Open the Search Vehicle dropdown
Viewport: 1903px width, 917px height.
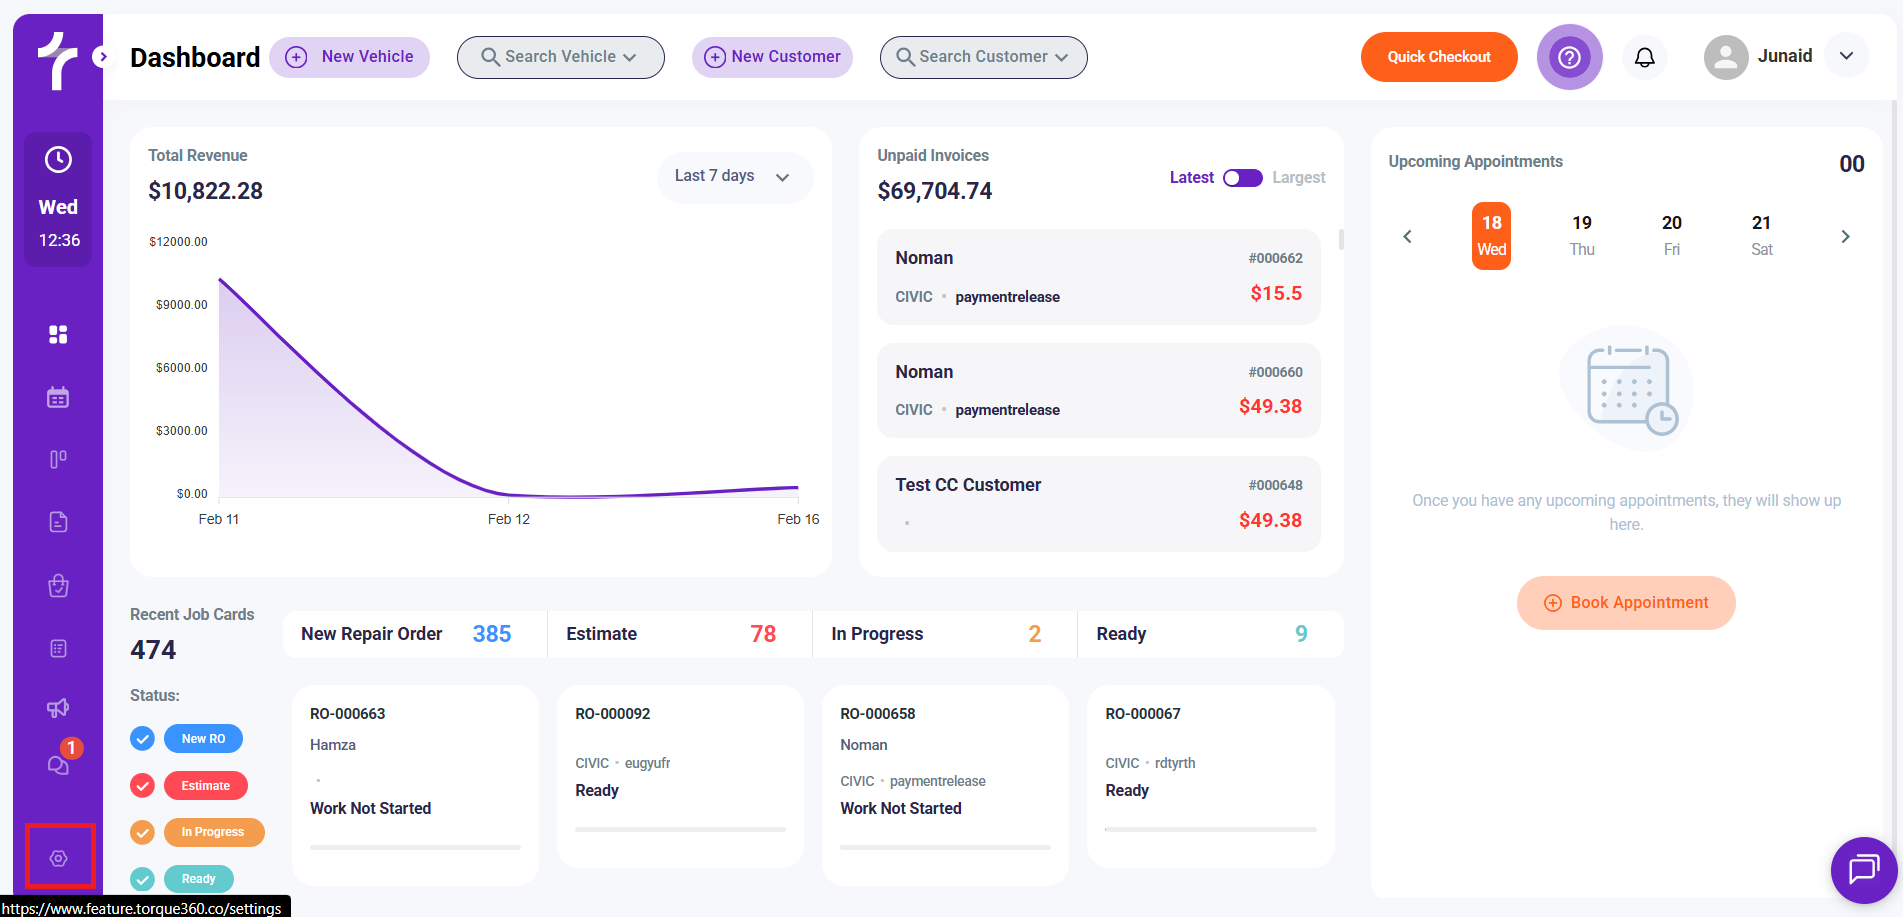(560, 57)
